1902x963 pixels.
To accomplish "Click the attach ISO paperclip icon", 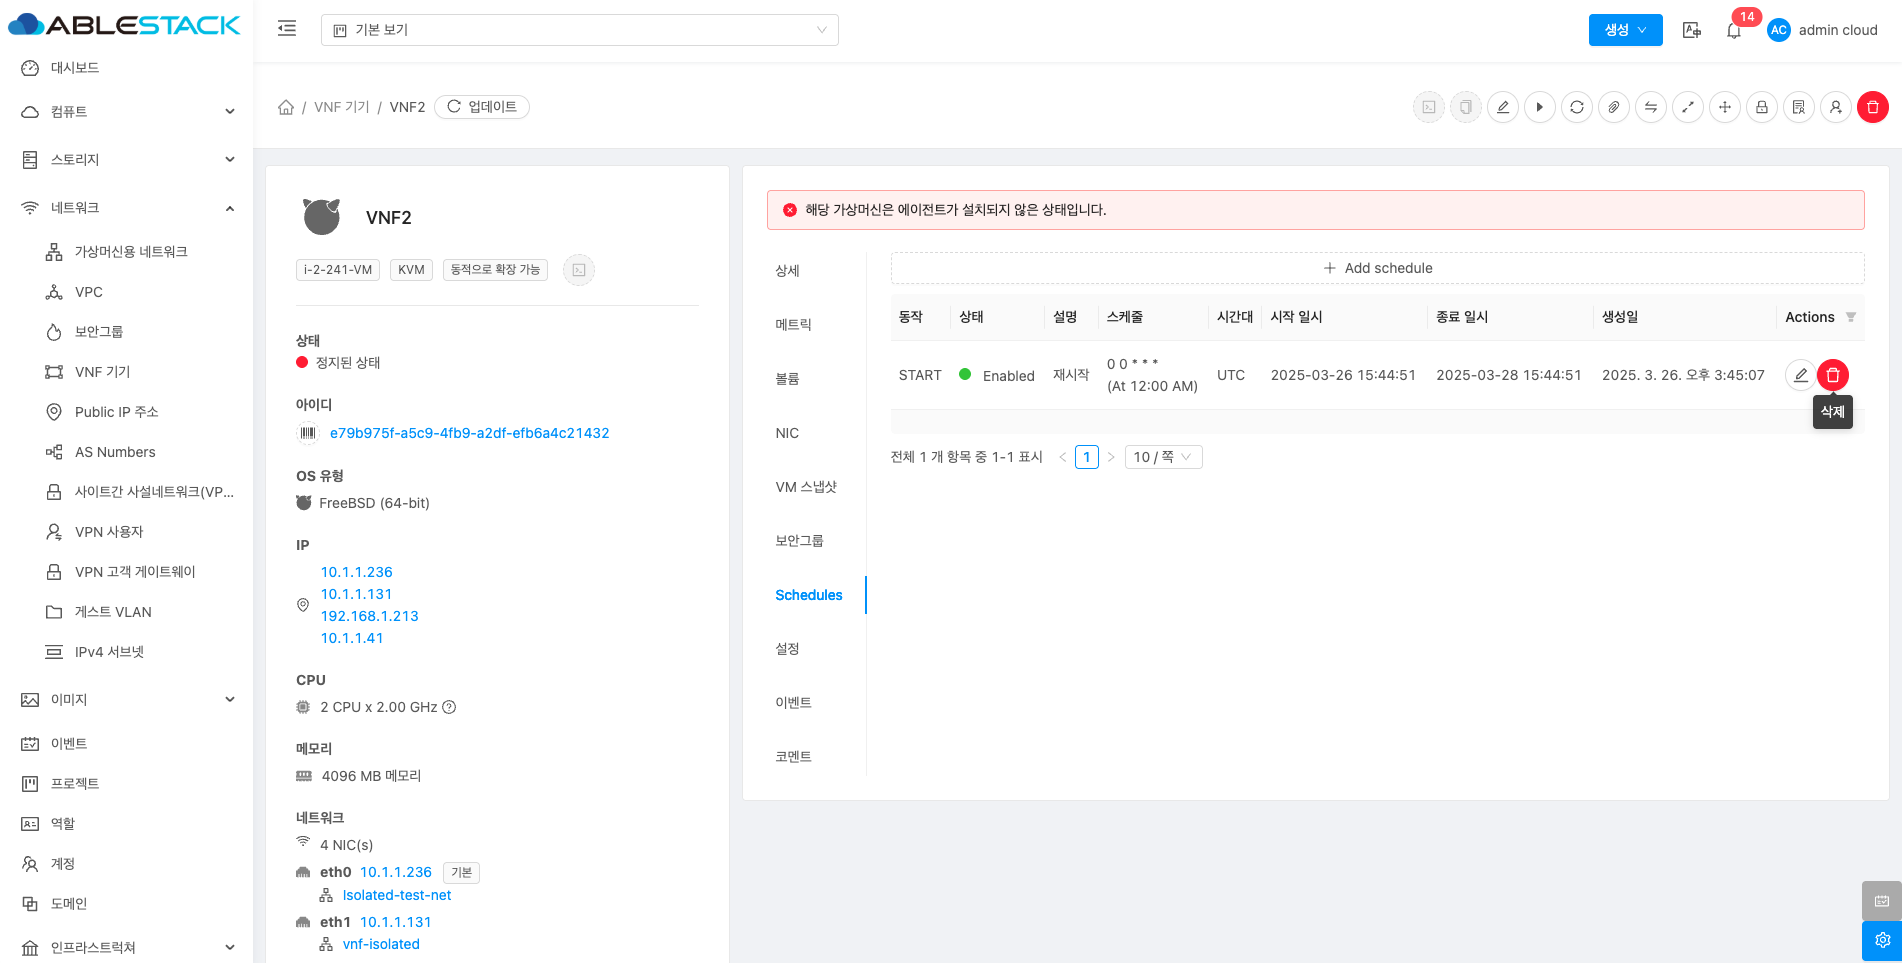I will click(x=1614, y=107).
